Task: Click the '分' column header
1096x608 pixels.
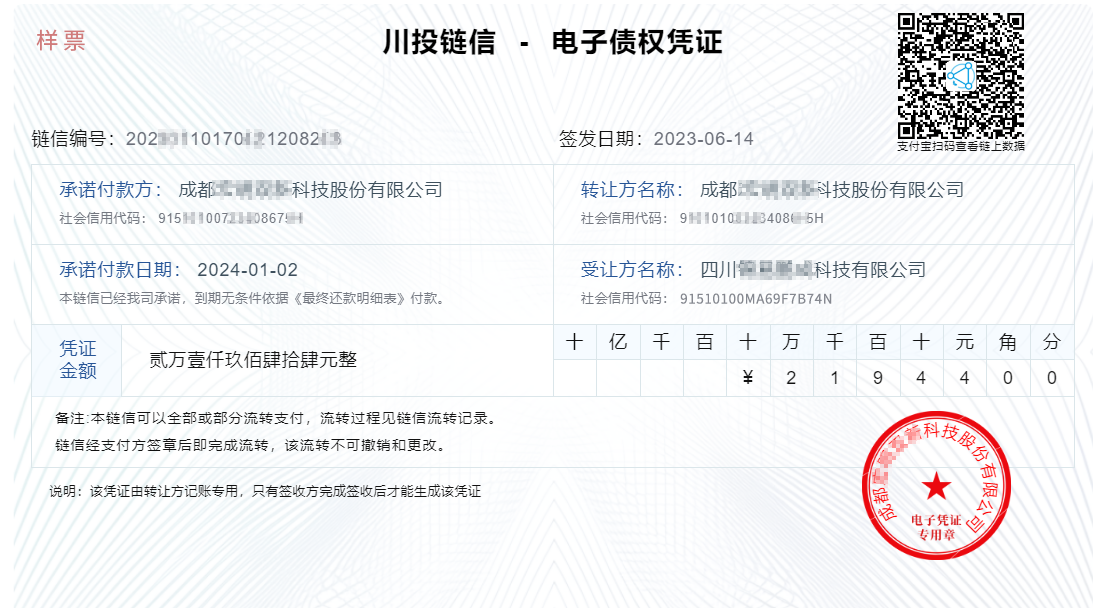Action: point(1052,342)
